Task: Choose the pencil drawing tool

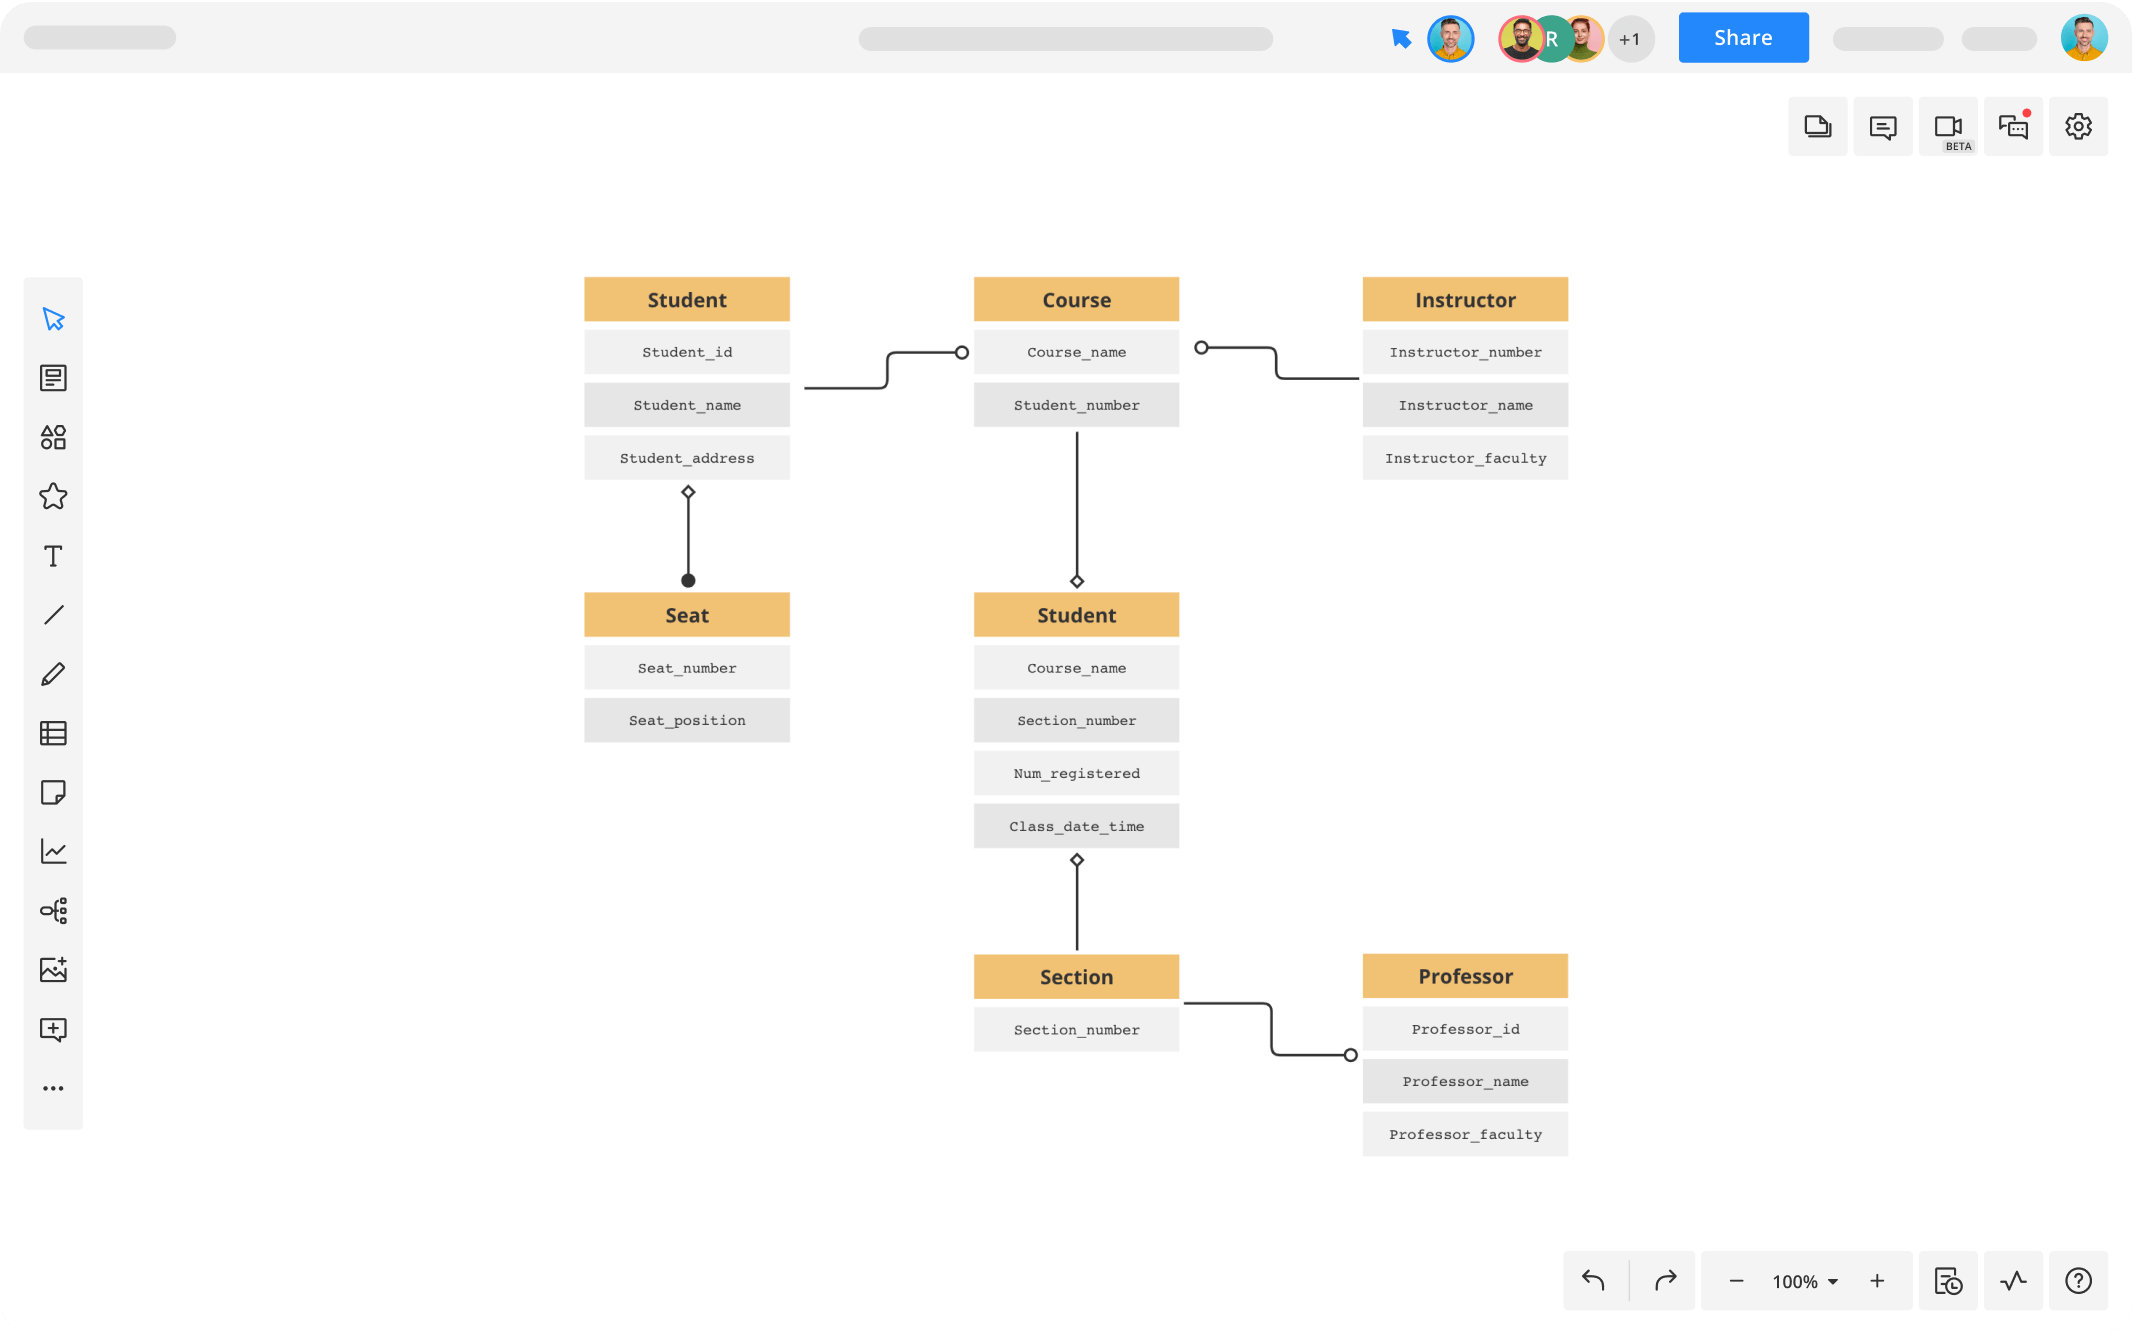Action: click(53, 674)
